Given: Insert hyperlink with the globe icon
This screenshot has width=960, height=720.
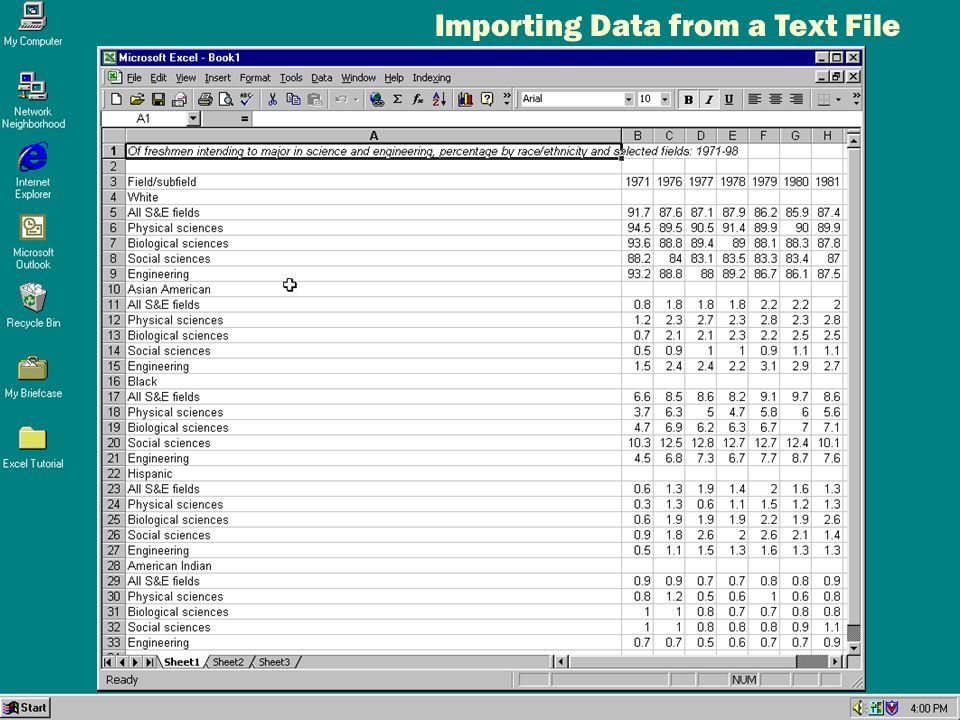Looking at the screenshot, I should click(377, 99).
